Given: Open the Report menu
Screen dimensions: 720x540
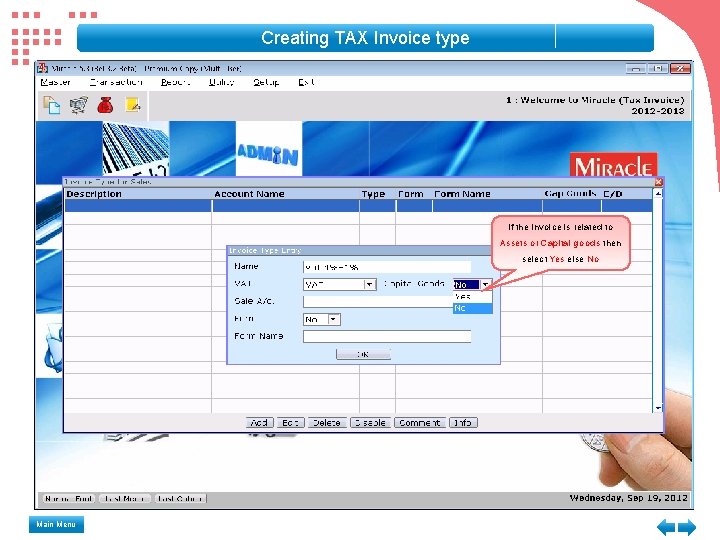Looking at the screenshot, I should tap(175, 82).
